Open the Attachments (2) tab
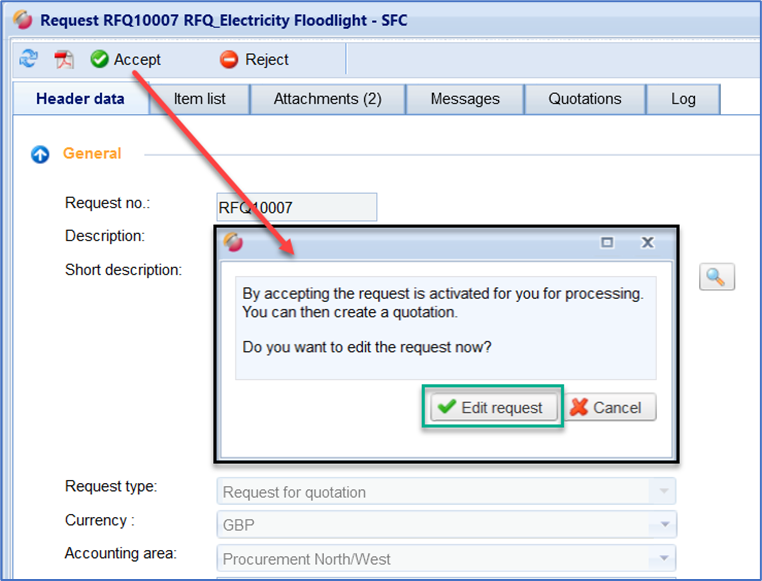The width and height of the screenshot is (762, 581). point(327,99)
